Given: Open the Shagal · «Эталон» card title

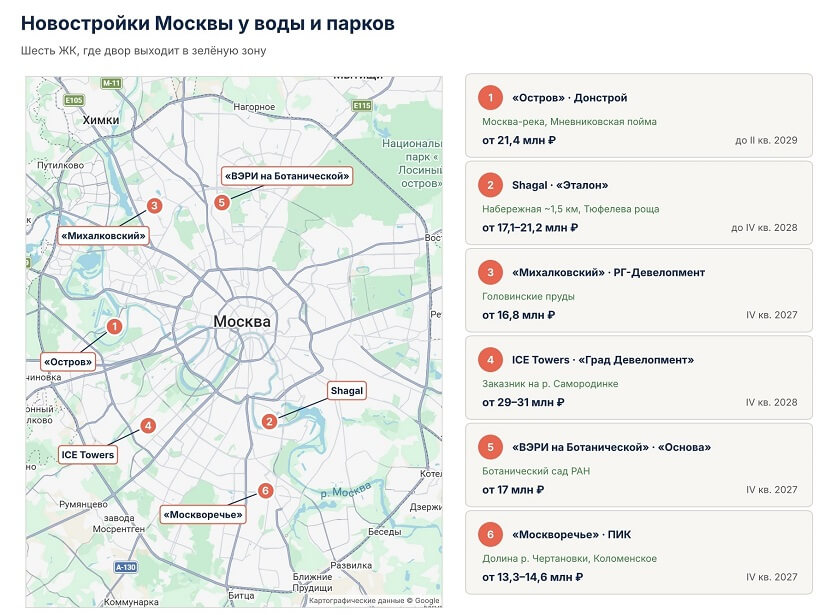Looking at the screenshot, I should pyautogui.click(x=560, y=185).
